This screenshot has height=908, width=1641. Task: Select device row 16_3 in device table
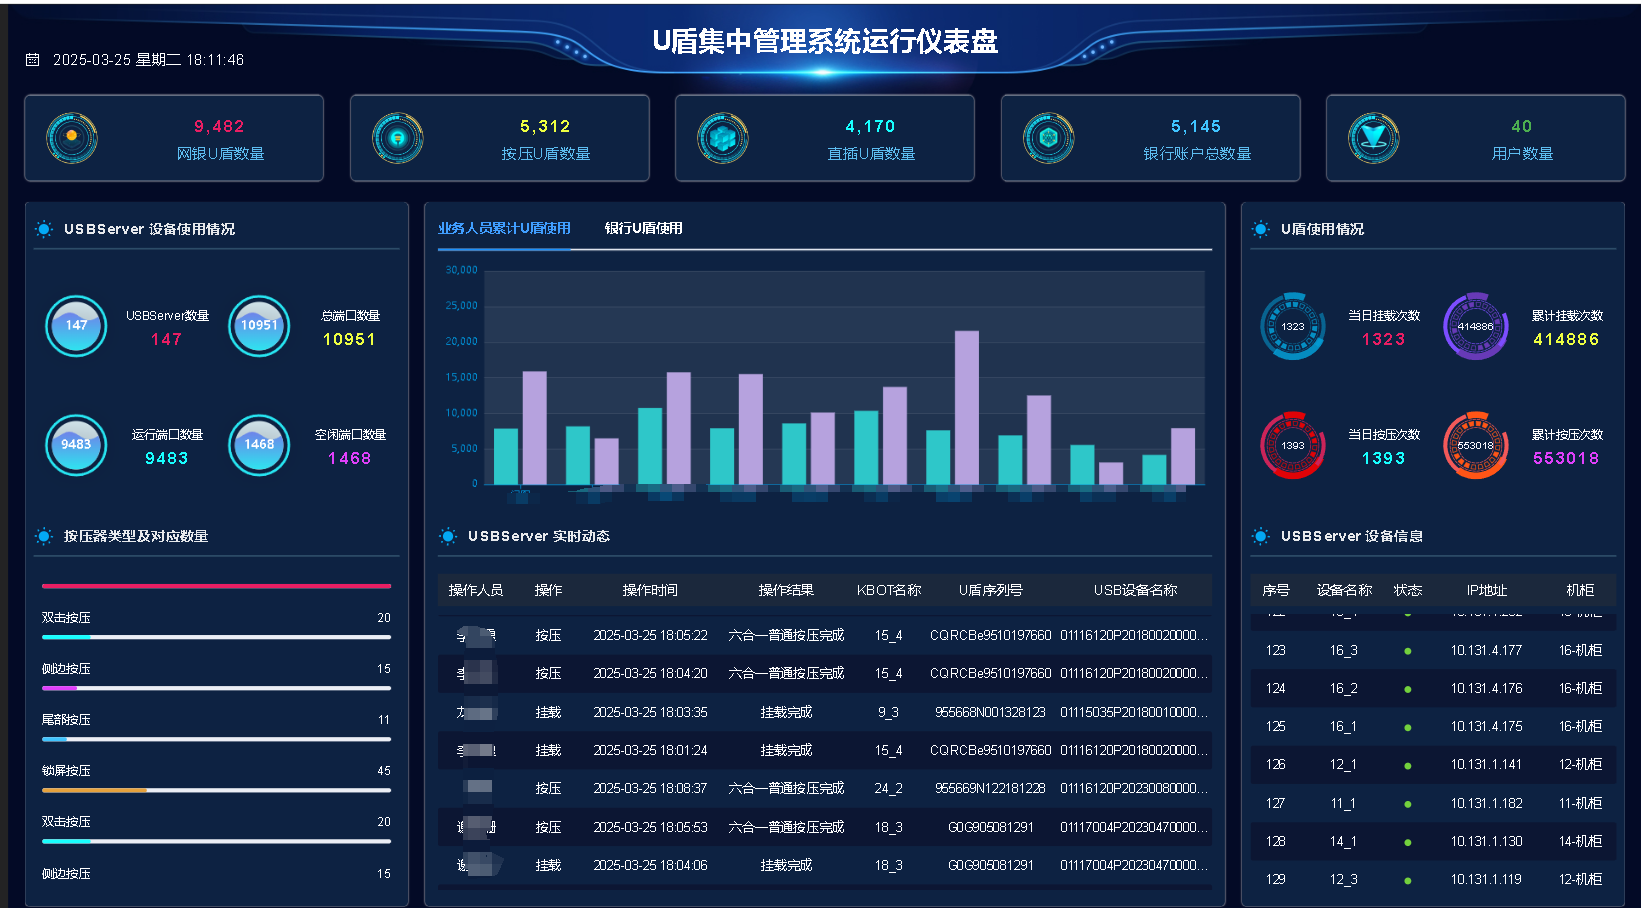pyautogui.click(x=1432, y=650)
